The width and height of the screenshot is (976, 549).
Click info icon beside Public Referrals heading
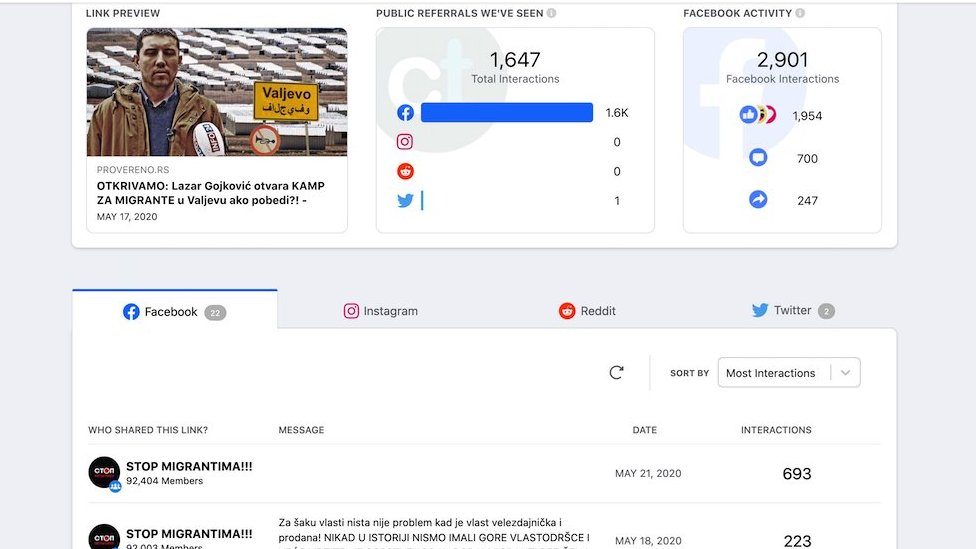552,14
